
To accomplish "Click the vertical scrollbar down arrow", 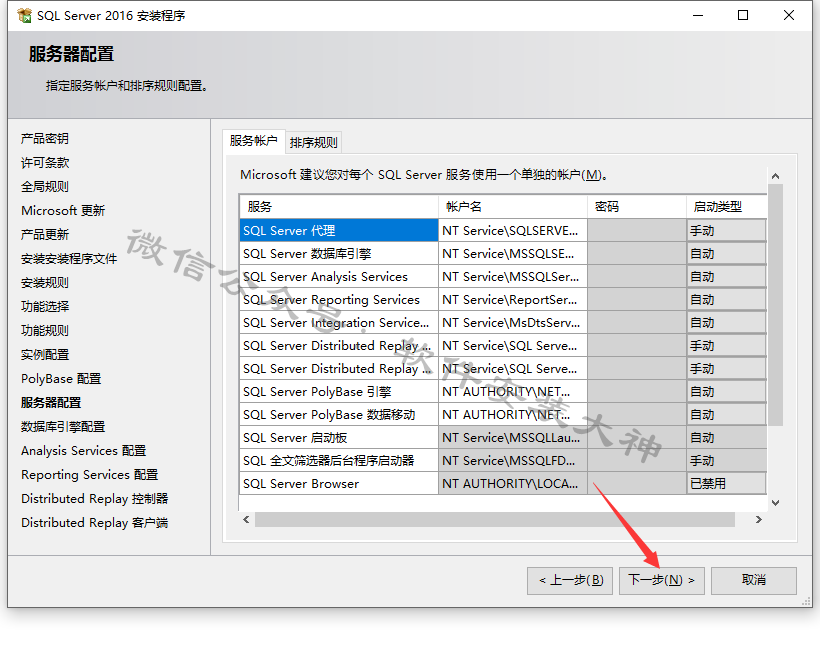I will 775,503.
